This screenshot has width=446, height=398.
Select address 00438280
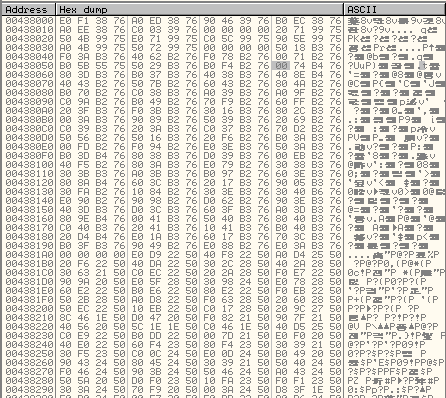point(29,381)
